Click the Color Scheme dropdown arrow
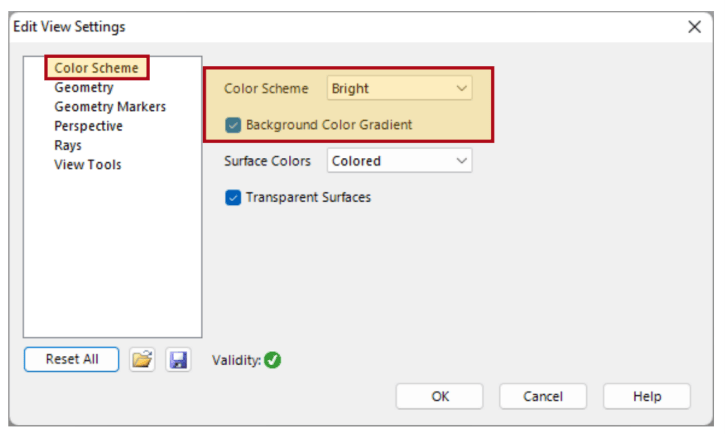The height and width of the screenshot is (434, 725). [461, 88]
